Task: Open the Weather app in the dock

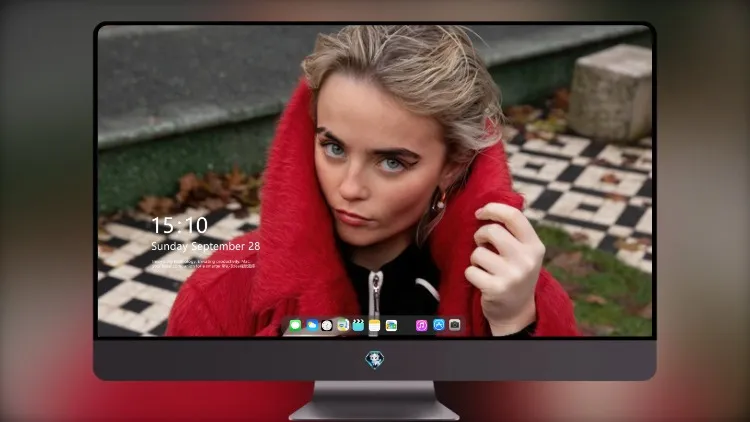Action: 312,325
